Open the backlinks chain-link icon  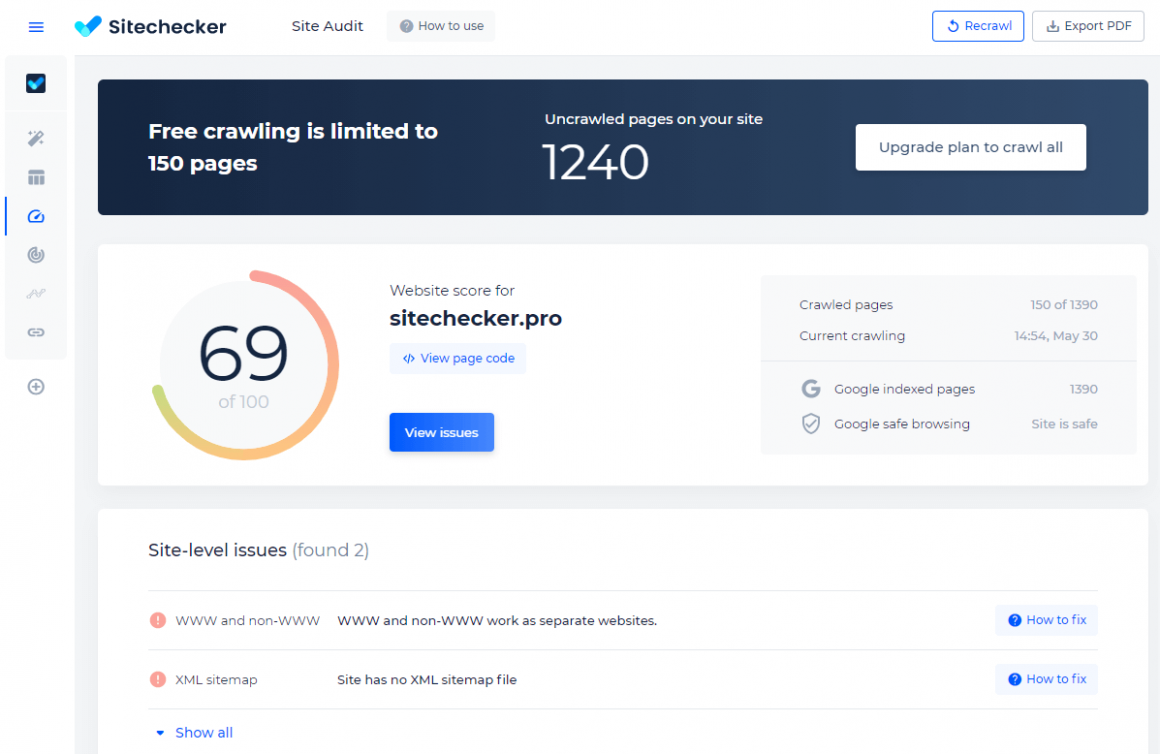point(36,332)
